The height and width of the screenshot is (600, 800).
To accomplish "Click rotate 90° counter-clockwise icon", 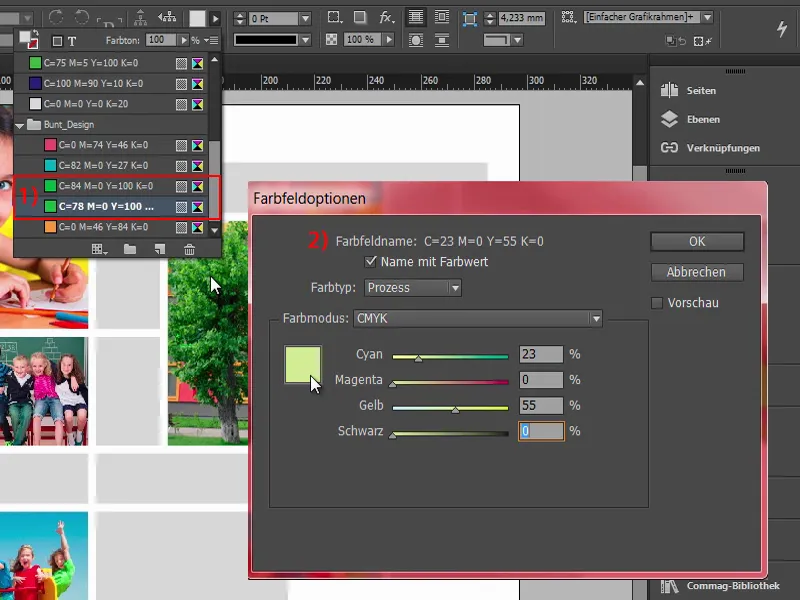I will pyautogui.click(x=82, y=17).
